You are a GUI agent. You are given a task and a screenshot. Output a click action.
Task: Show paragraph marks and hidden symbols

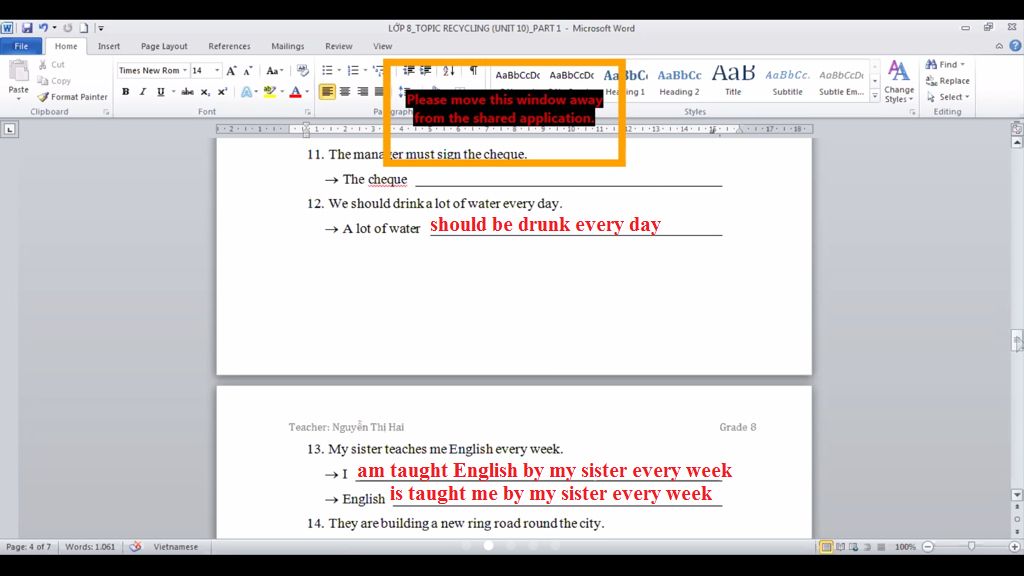pos(473,71)
